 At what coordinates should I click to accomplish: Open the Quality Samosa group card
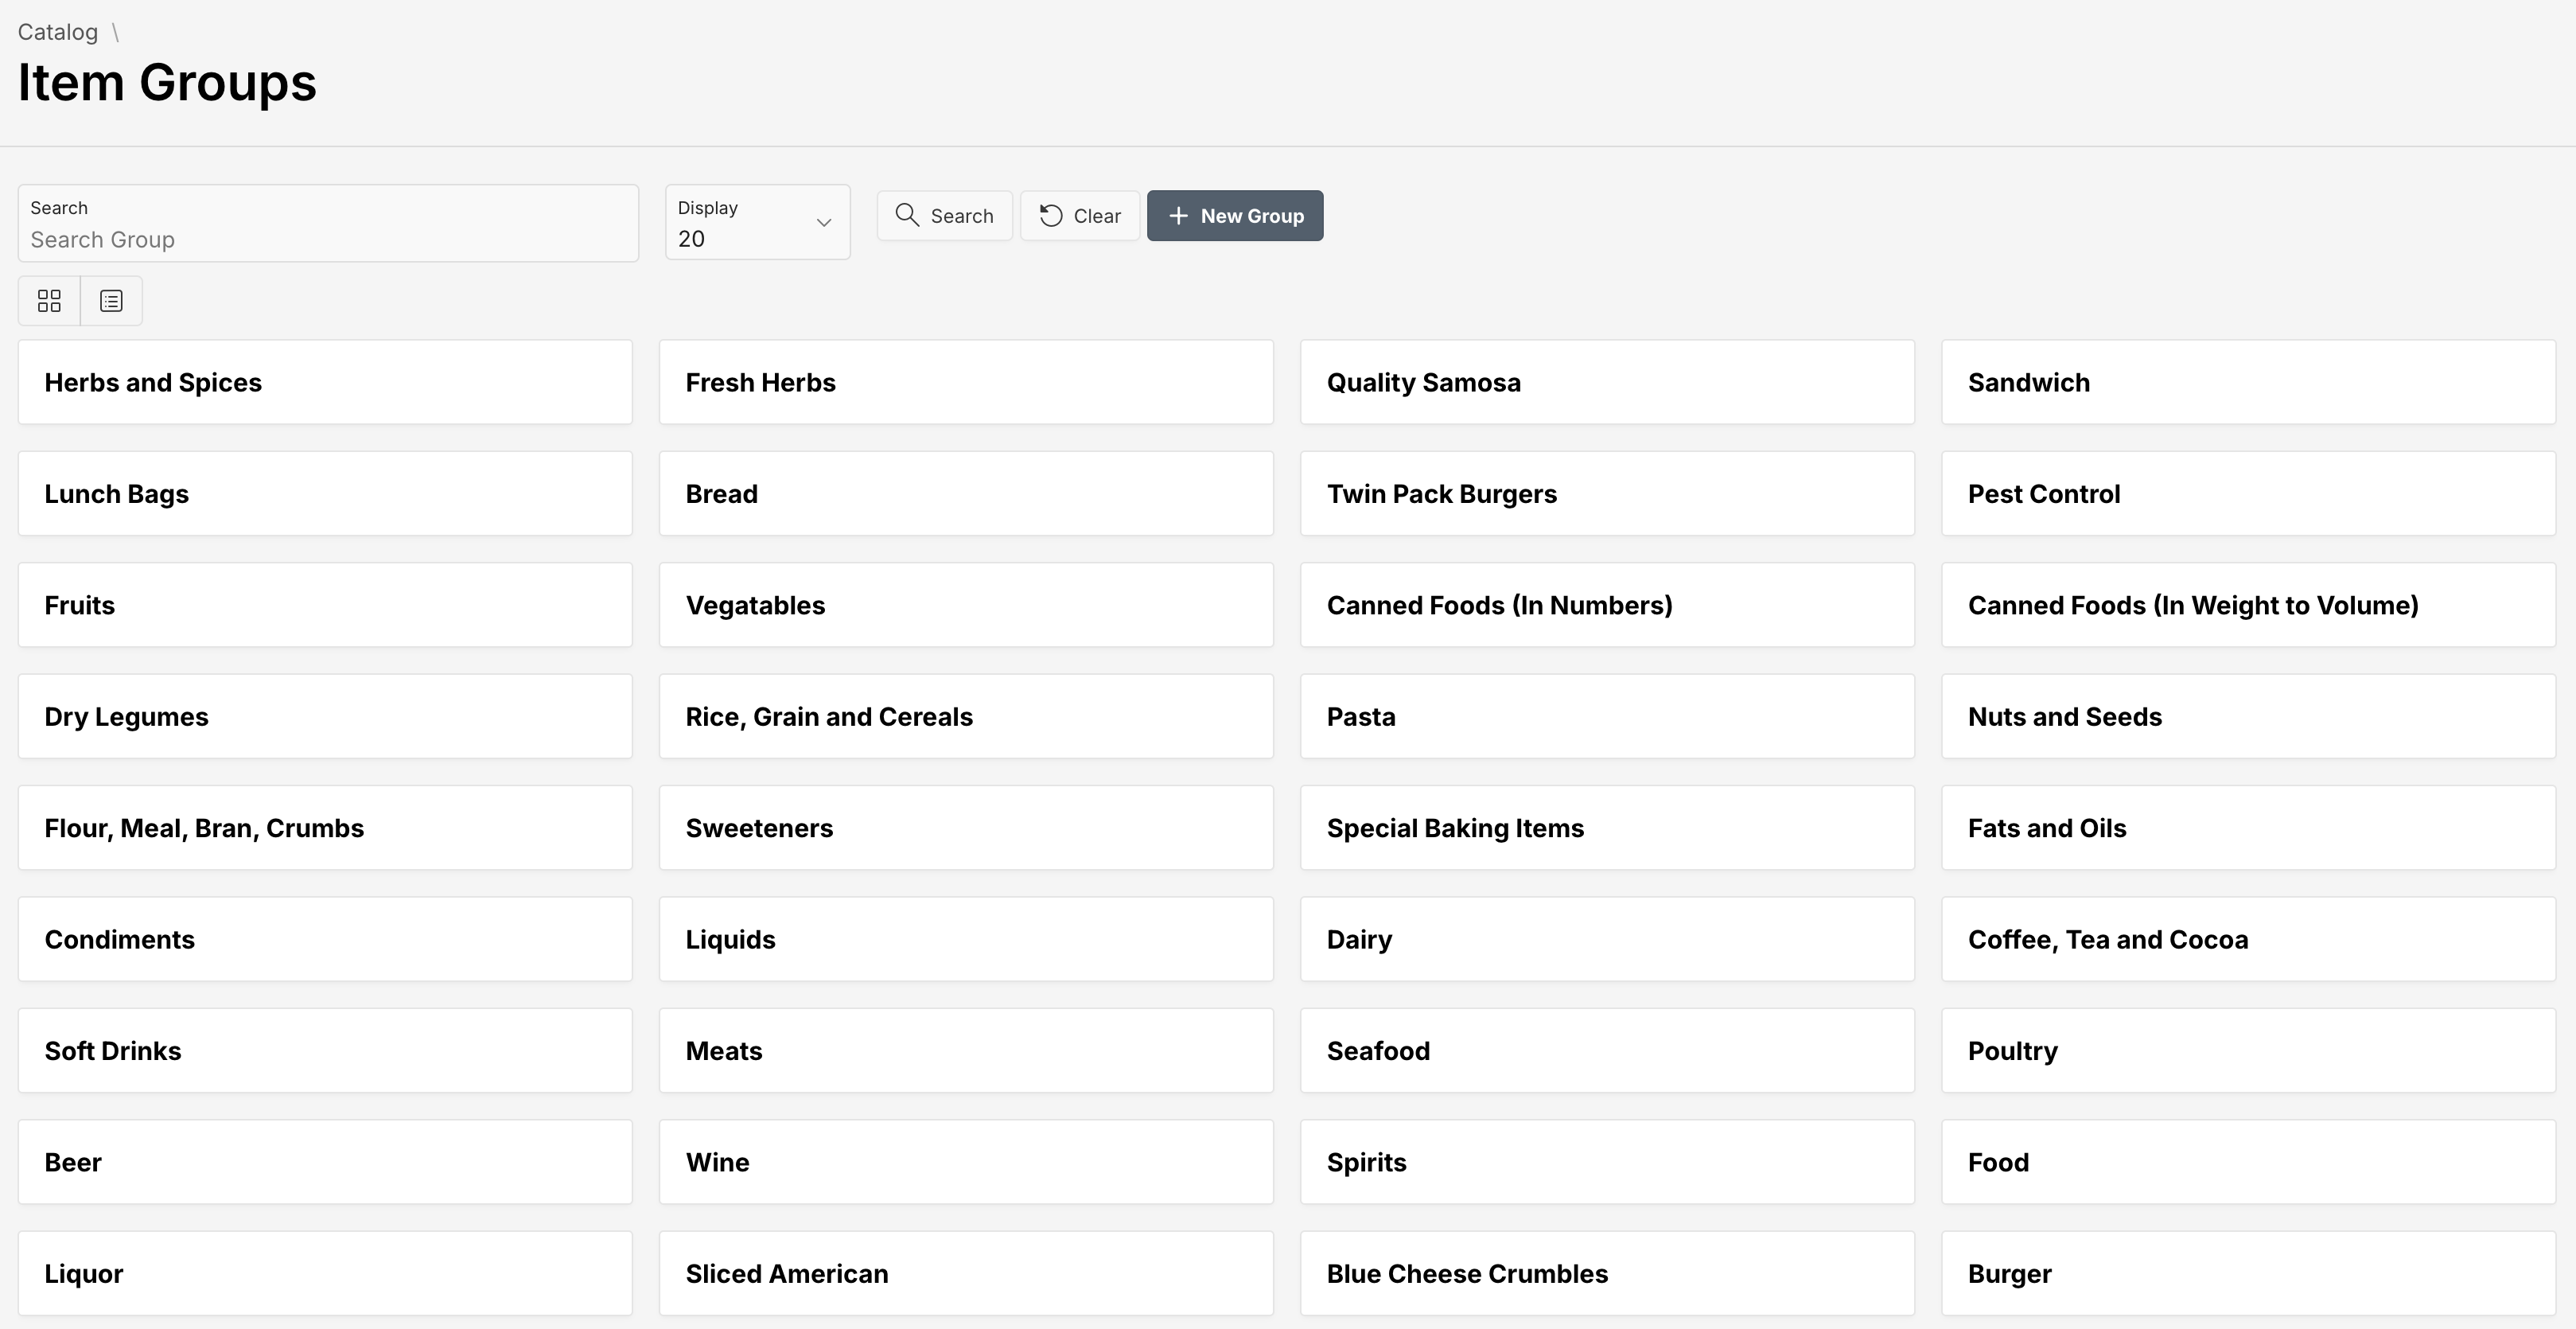coord(1607,382)
